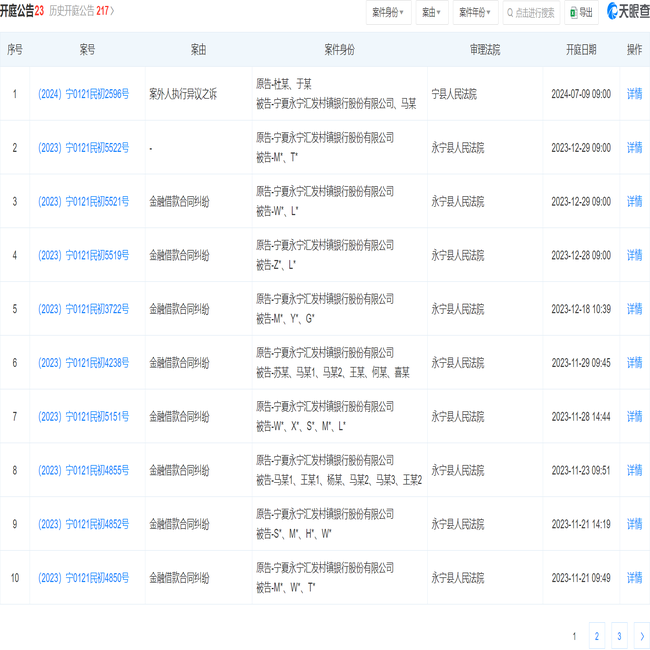Open case (2023)宁0121民初3722号
Screen dimensions: 650x650
[83, 310]
